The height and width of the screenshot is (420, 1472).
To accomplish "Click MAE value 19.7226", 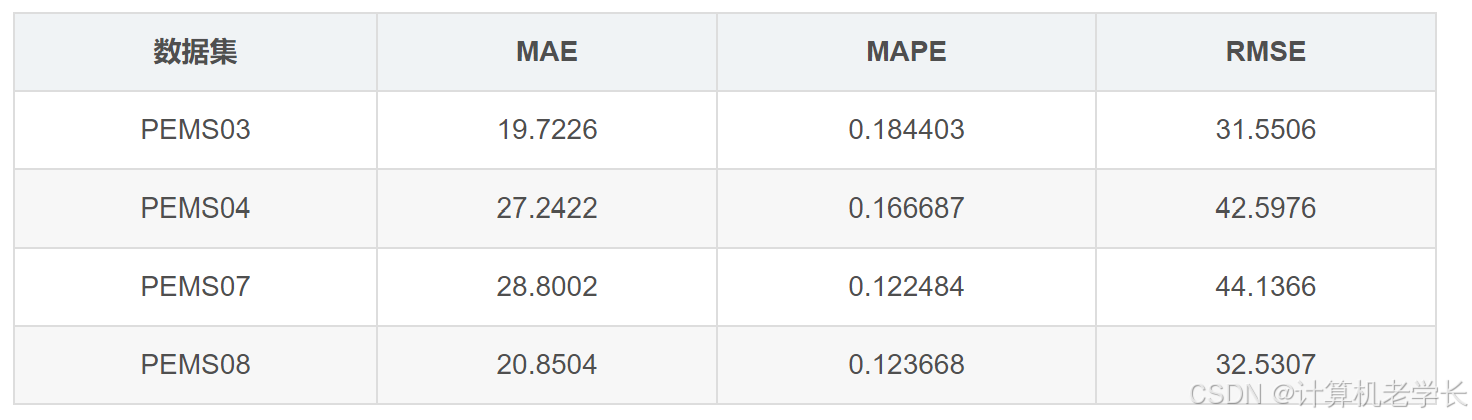I will [x=547, y=130].
